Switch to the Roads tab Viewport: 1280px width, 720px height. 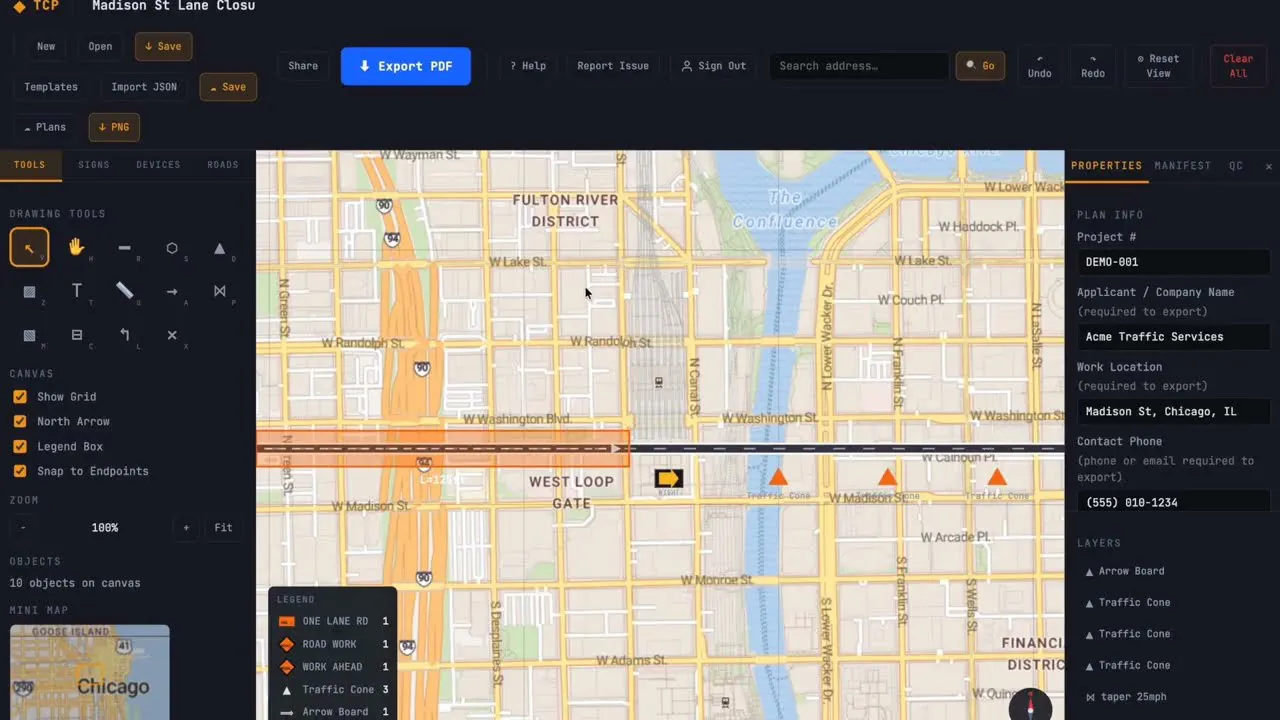pyautogui.click(x=223, y=165)
